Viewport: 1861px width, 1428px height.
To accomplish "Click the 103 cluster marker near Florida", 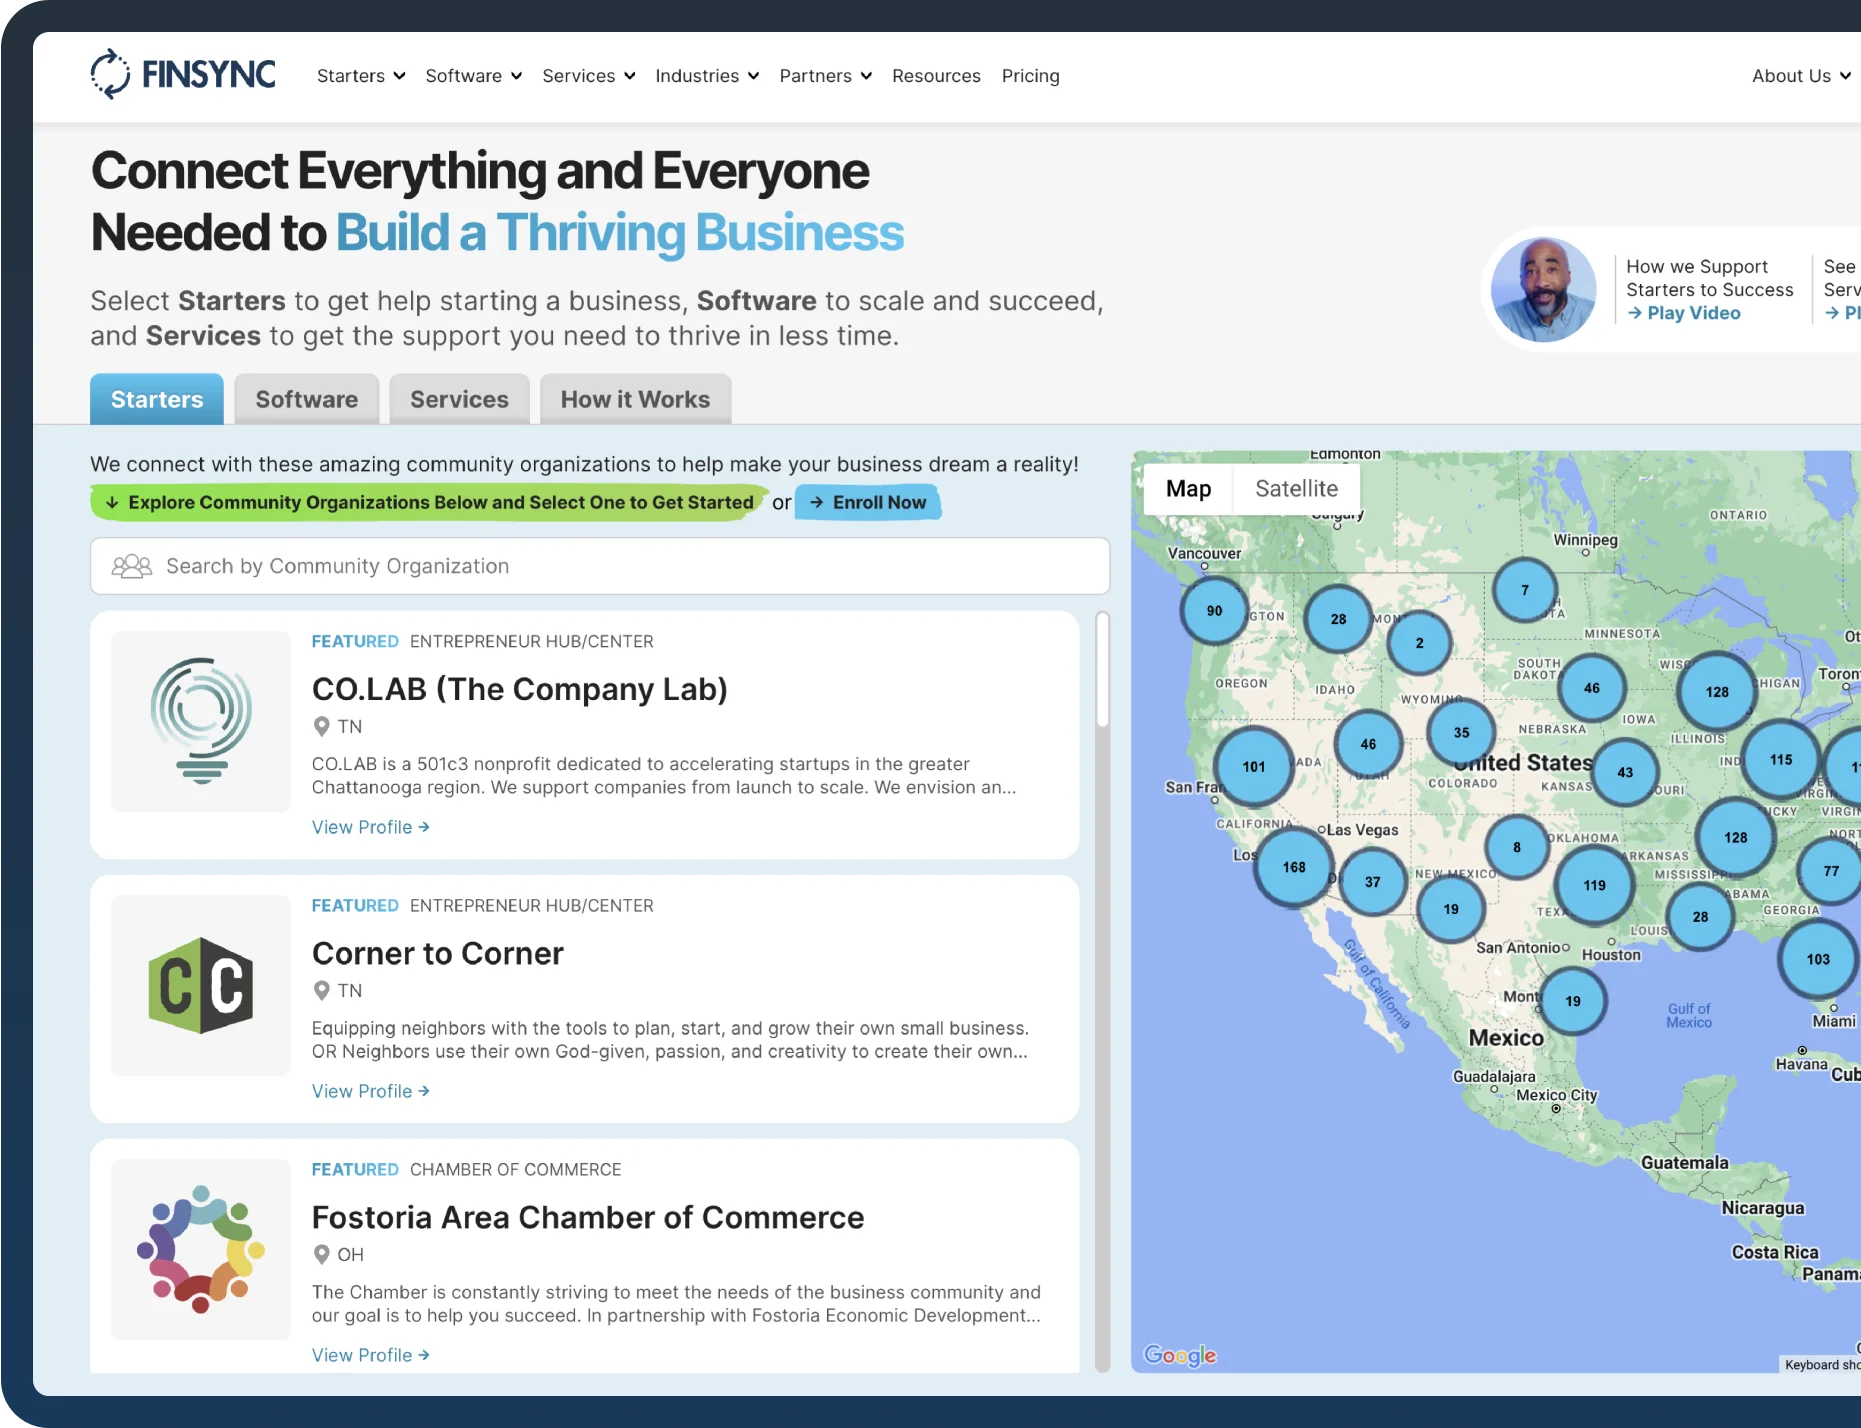I will 1817,959.
